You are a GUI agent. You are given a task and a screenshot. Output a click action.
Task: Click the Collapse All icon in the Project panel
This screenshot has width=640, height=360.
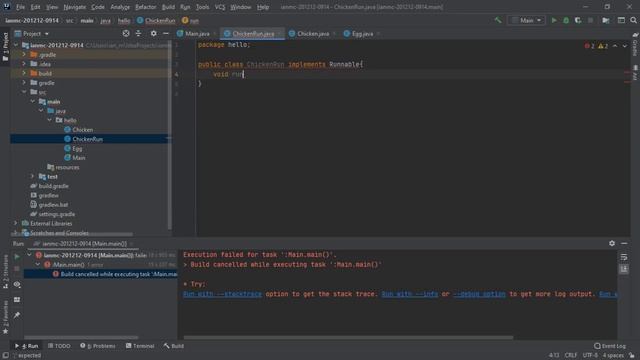[x=138, y=33]
